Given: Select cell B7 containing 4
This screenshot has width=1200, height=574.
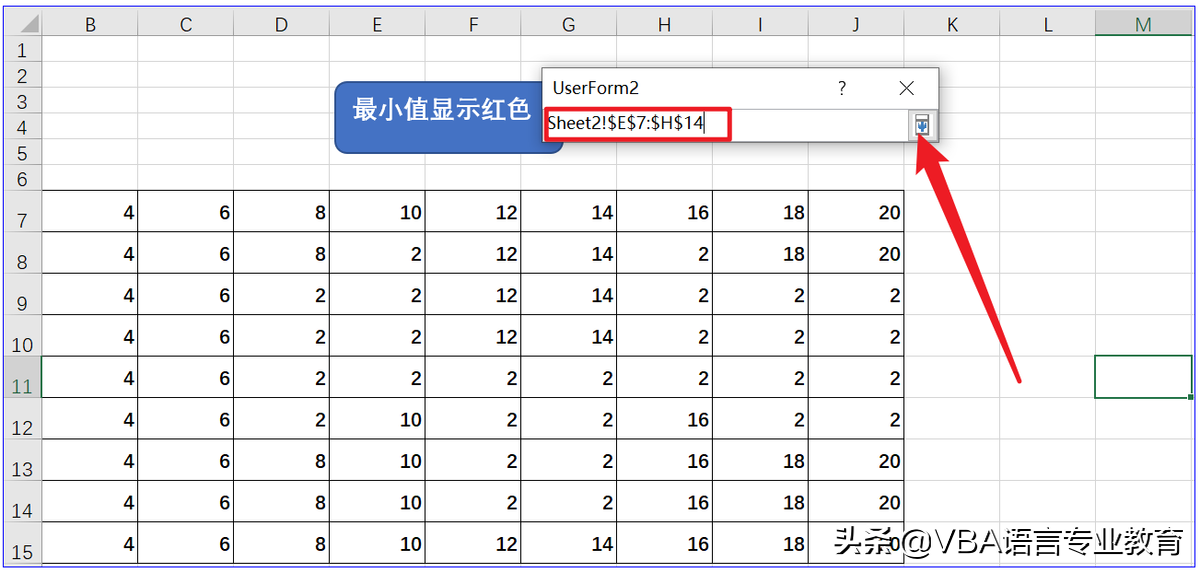Looking at the screenshot, I should (90, 211).
